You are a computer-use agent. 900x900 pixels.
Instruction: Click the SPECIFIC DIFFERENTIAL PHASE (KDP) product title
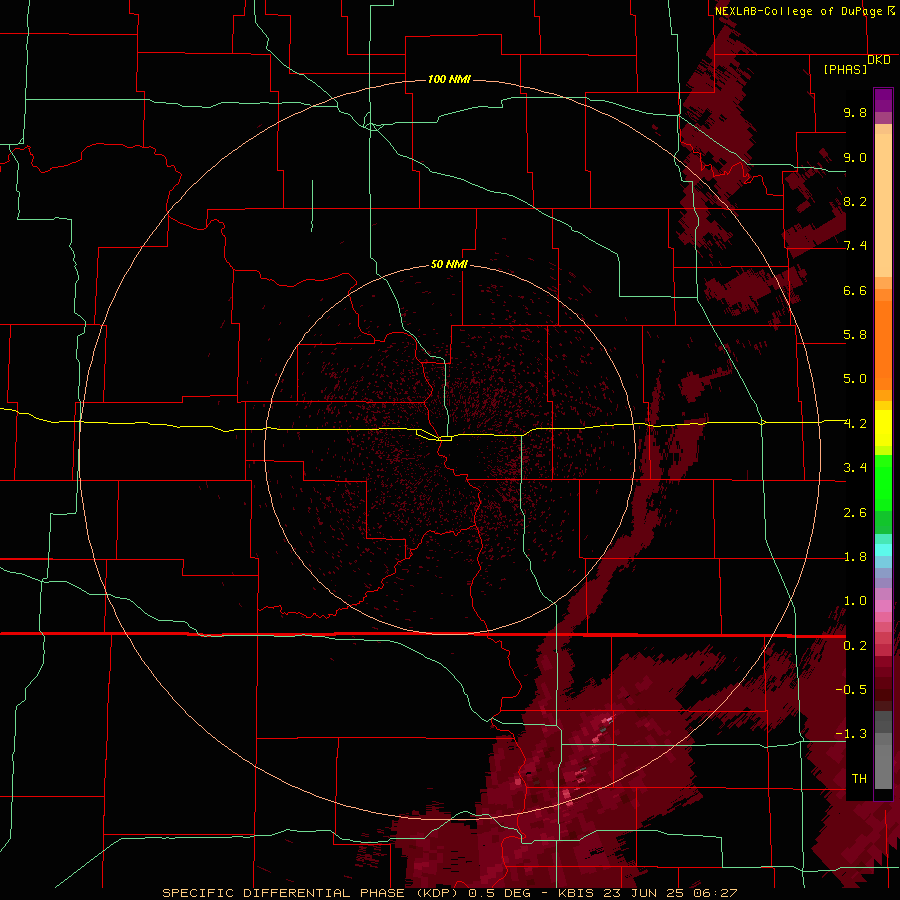(309, 893)
